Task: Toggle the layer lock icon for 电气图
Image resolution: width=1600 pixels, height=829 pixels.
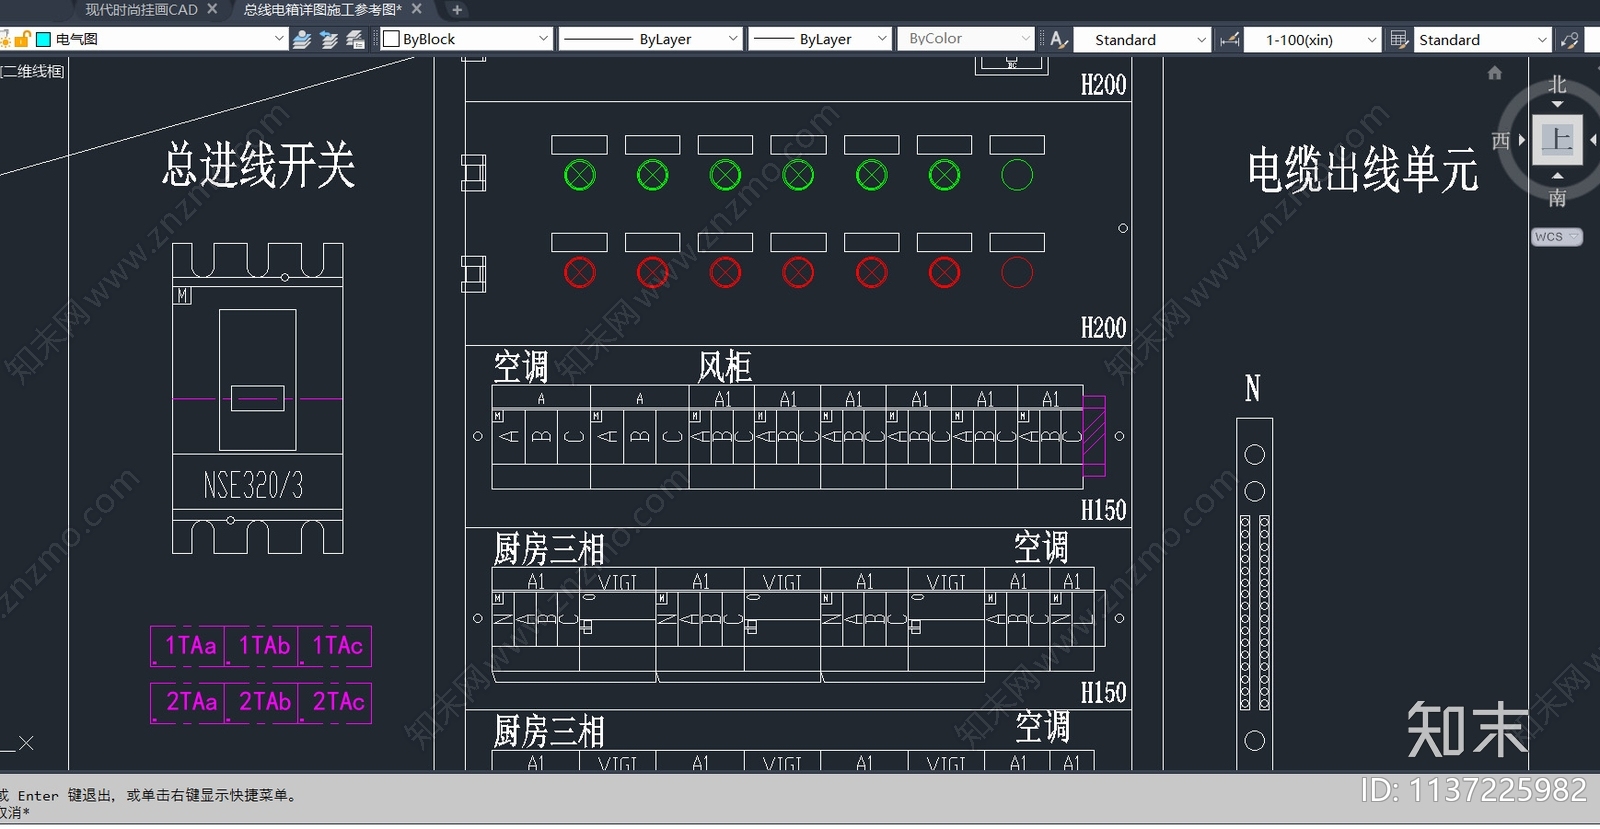Action: pos(22,39)
